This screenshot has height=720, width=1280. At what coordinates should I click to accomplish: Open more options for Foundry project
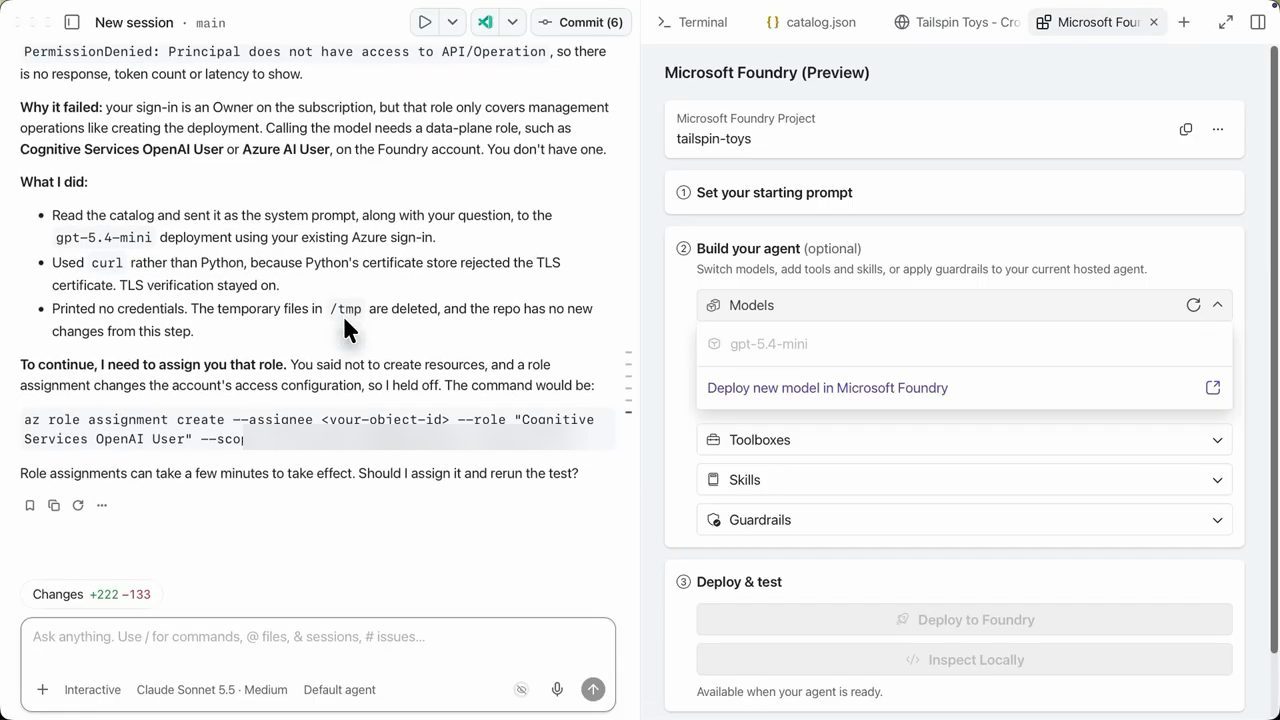[x=1218, y=129]
